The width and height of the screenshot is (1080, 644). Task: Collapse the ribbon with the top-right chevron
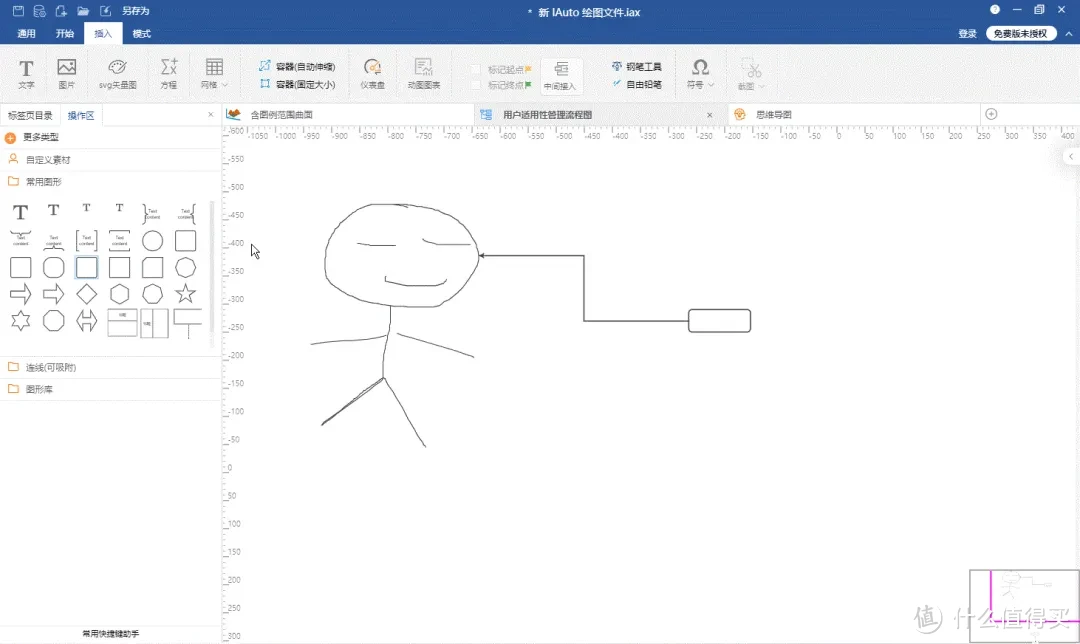1069,34
